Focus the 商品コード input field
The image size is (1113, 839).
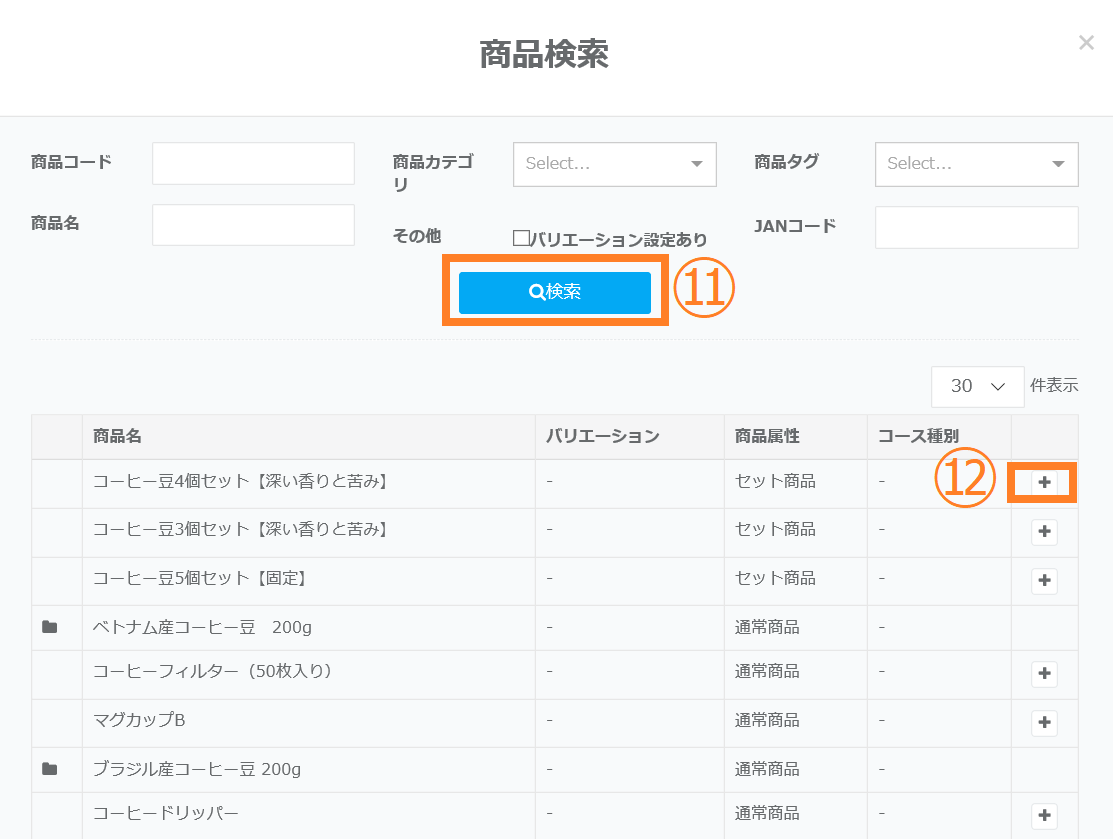(x=253, y=163)
